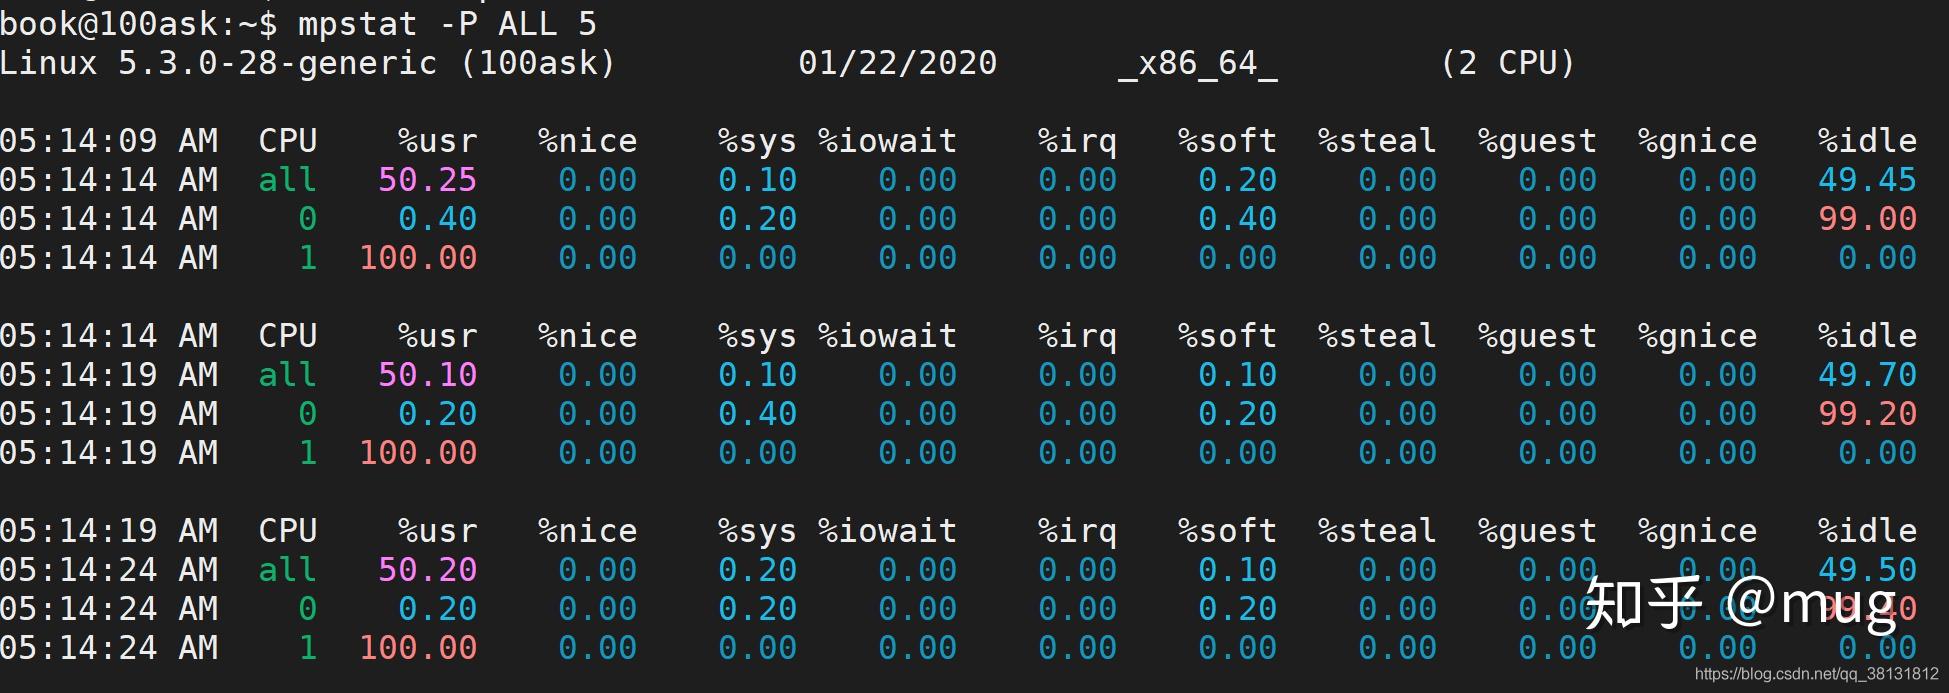Select the architecture text "_x86_64_"
The image size is (1949, 693).
(1198, 64)
